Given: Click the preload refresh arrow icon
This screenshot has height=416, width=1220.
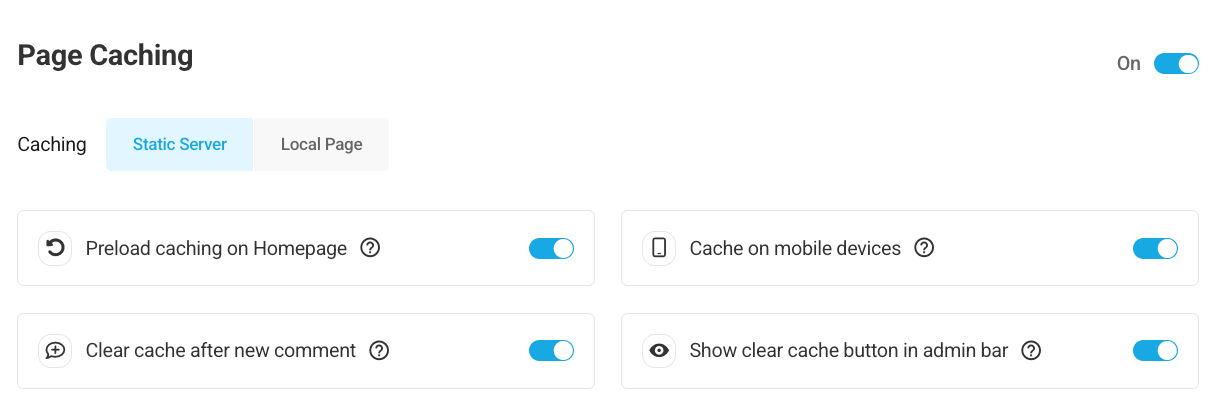Looking at the screenshot, I should click(x=56, y=248).
